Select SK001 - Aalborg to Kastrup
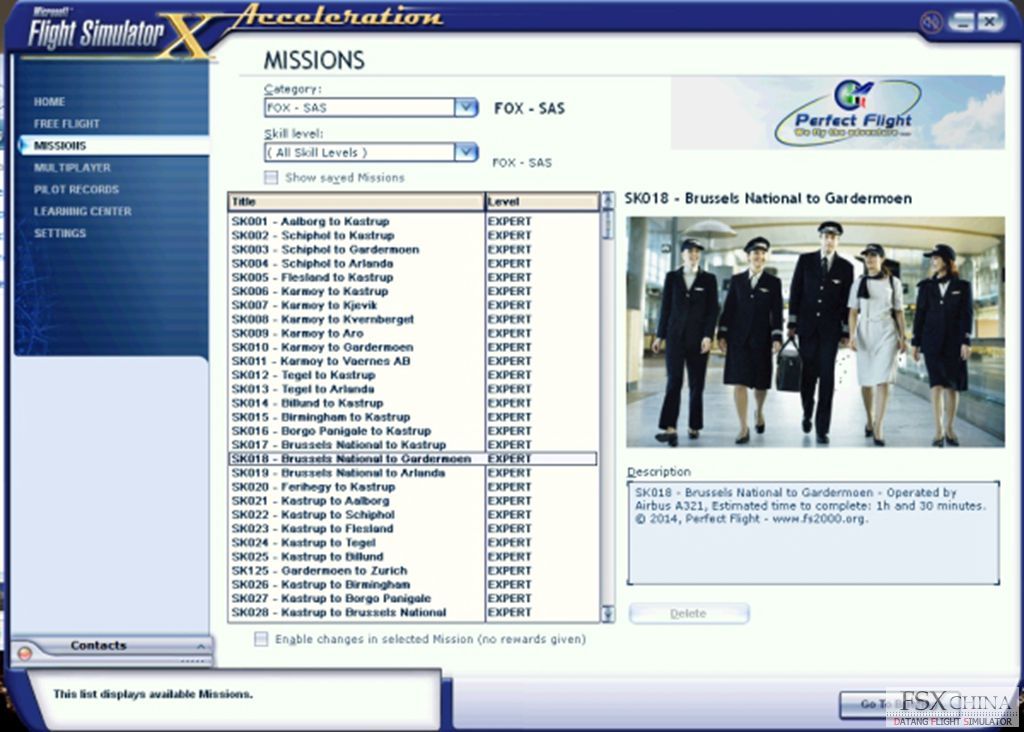The height and width of the screenshot is (732, 1024). [413, 221]
